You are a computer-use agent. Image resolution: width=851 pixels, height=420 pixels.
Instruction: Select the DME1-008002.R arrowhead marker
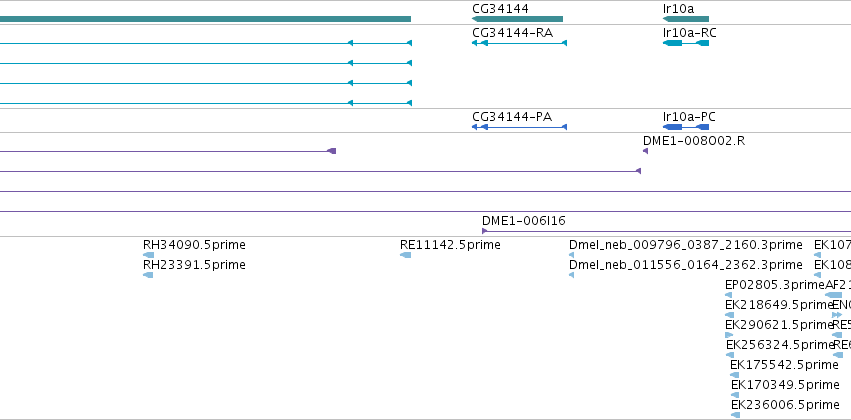pos(645,151)
